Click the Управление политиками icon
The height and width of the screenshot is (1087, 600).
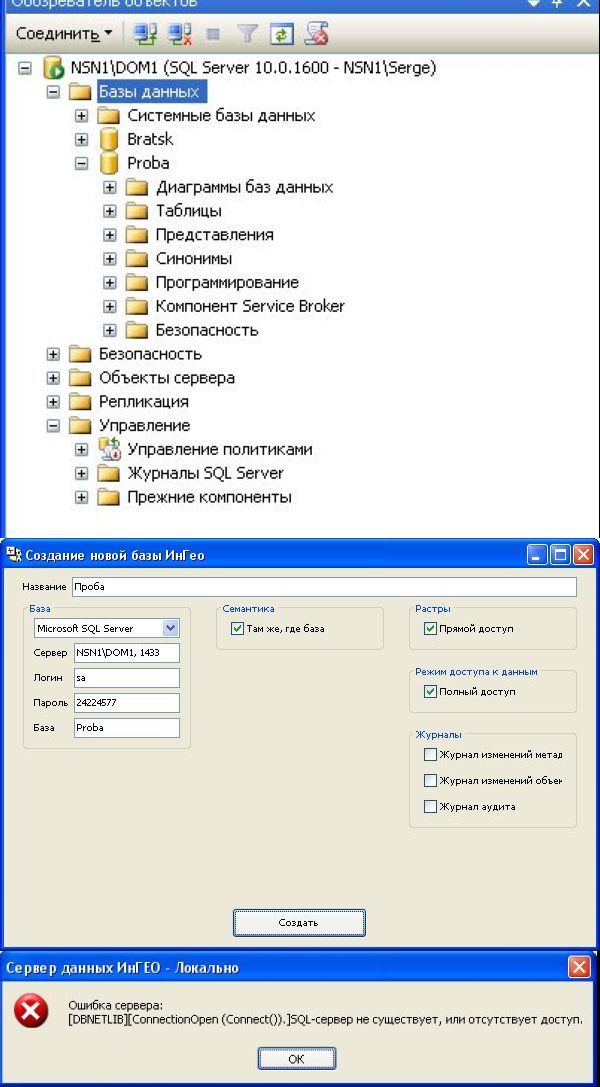pos(109,449)
